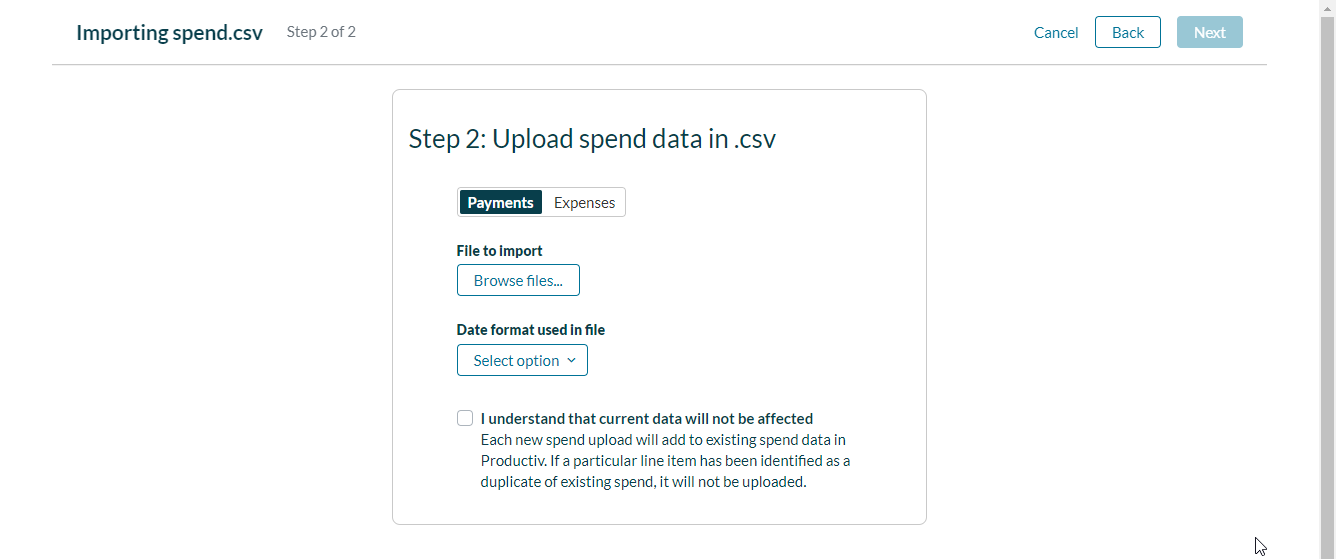Screen dimensions: 1336x559
Task: Click the 'Select option' placeholder text
Action: coord(516,360)
